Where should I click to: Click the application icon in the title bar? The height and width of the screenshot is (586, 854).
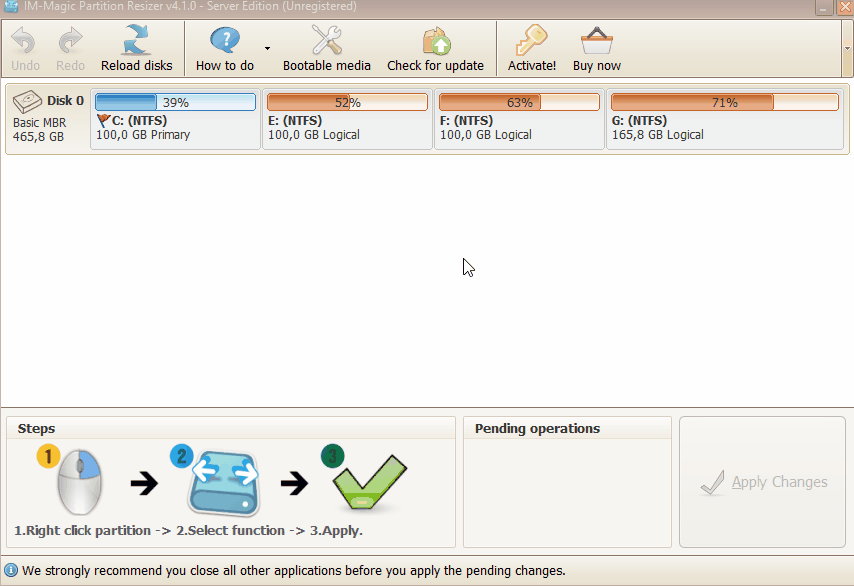(11, 6)
